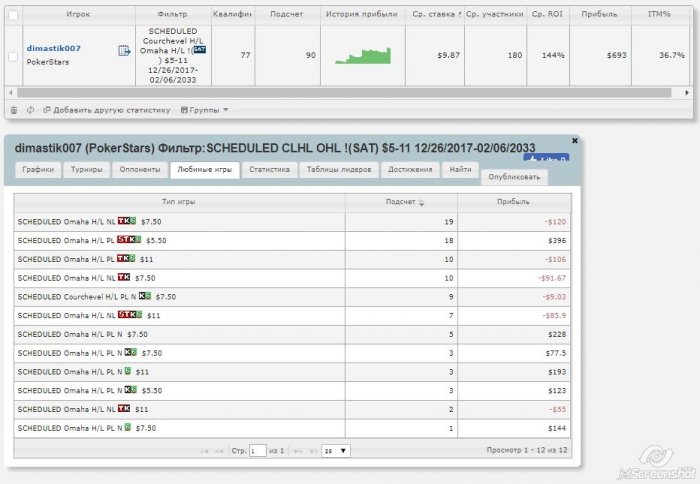The height and width of the screenshot is (484, 700).
Task: Open the rows-per-page dropdown
Action: 336,451
